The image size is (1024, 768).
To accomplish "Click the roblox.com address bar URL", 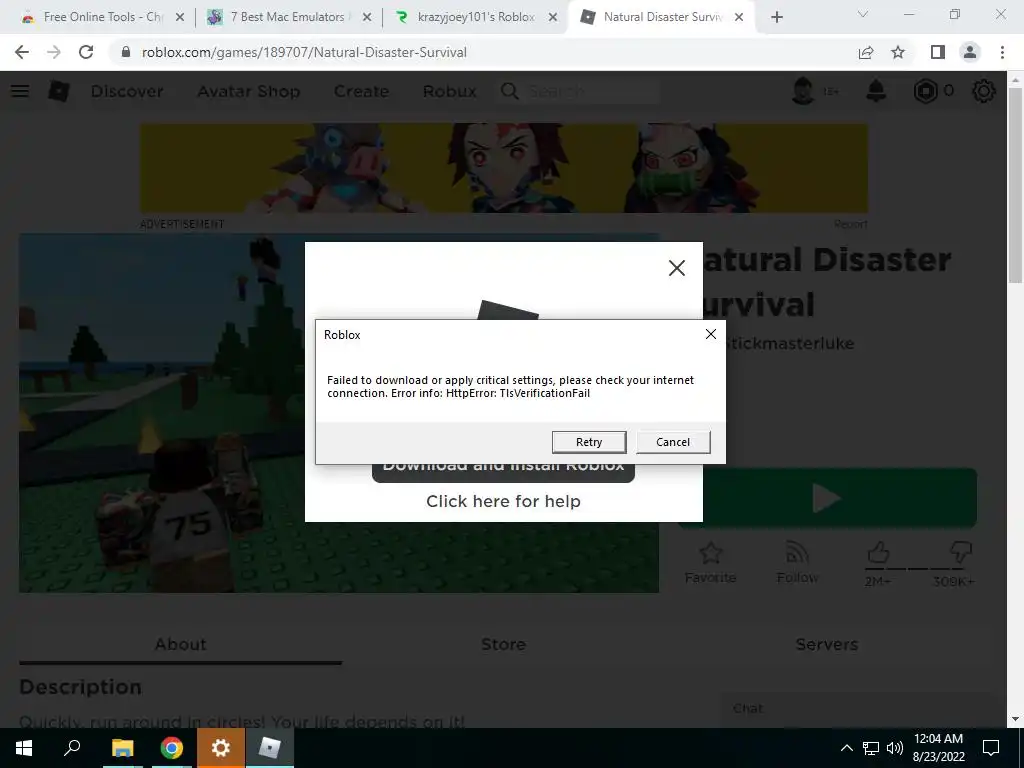I will [304, 52].
